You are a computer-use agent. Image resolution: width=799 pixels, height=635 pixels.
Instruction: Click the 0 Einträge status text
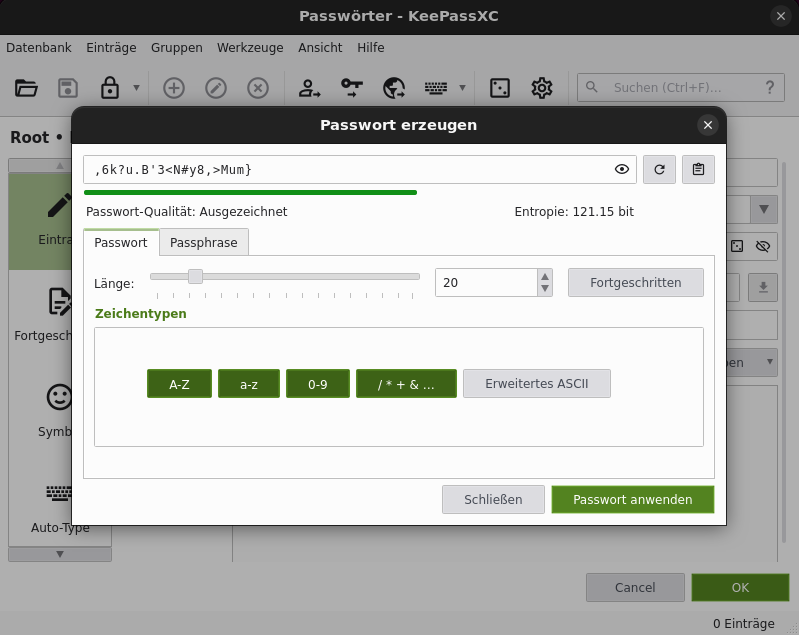[743, 623]
